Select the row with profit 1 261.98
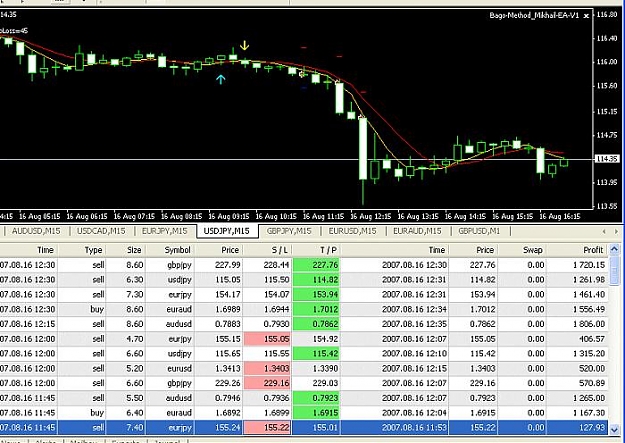Image resolution: width=625 pixels, height=443 pixels. (x=304, y=280)
